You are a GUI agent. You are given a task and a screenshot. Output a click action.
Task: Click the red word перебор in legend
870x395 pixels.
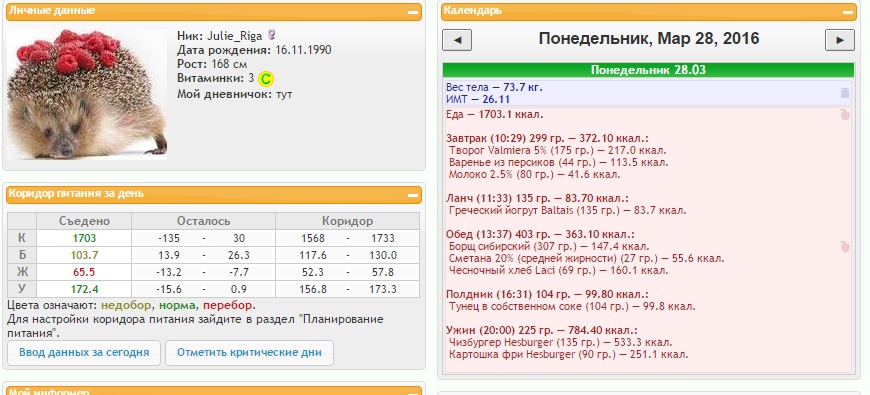228,306
